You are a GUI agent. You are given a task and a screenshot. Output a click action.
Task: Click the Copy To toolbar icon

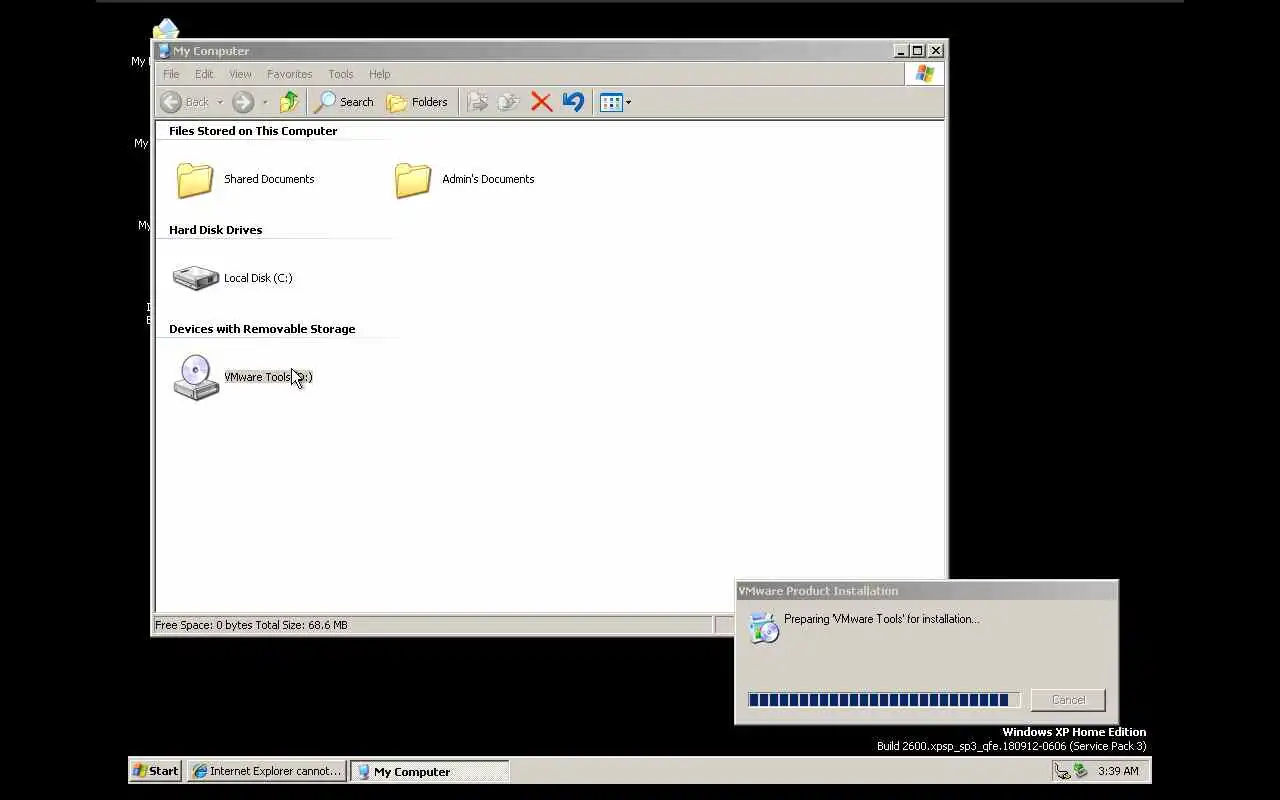(509, 102)
